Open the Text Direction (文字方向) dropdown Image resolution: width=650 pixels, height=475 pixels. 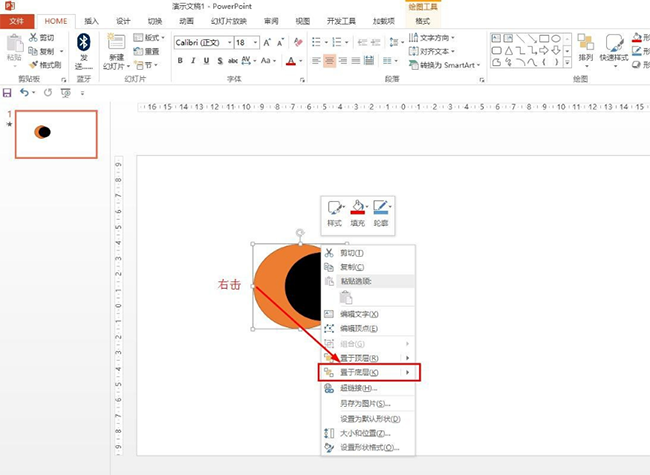pos(432,38)
